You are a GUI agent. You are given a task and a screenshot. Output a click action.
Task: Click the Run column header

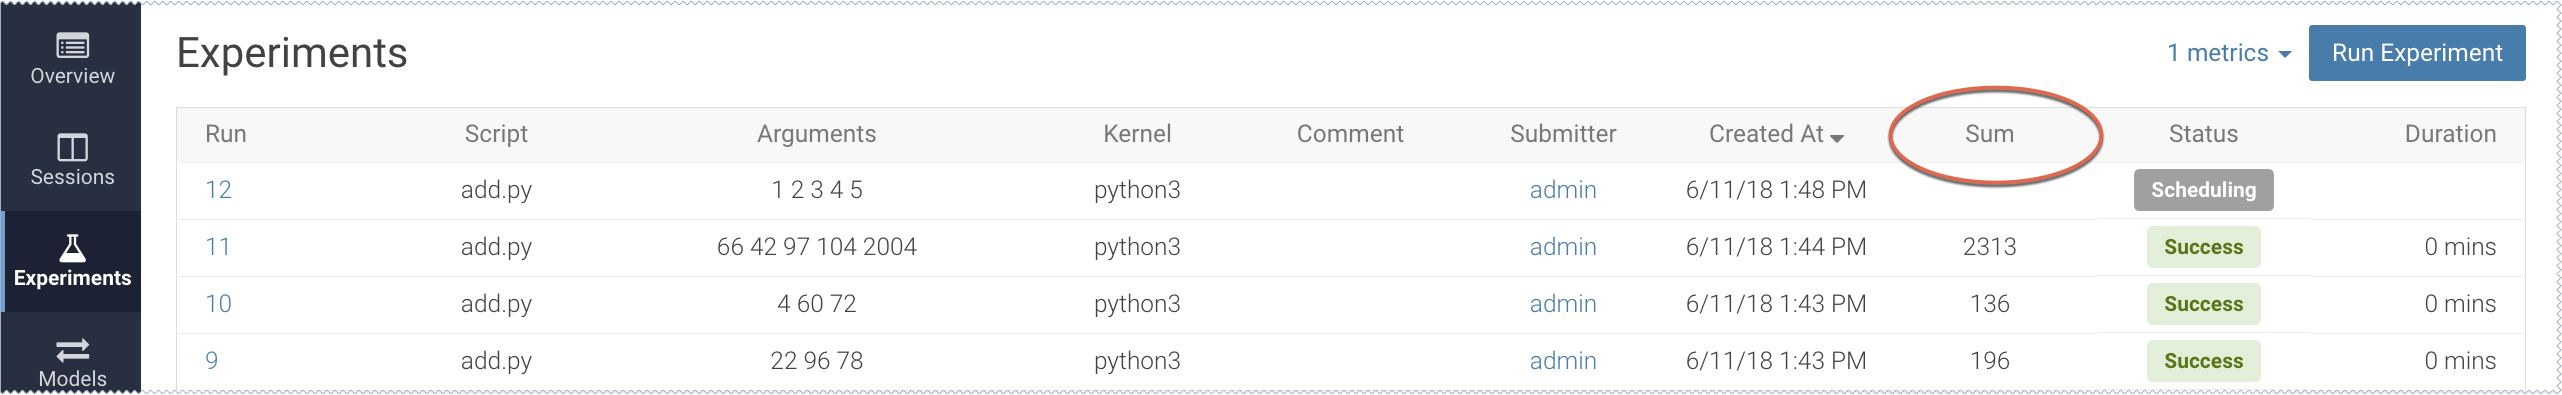tap(225, 134)
